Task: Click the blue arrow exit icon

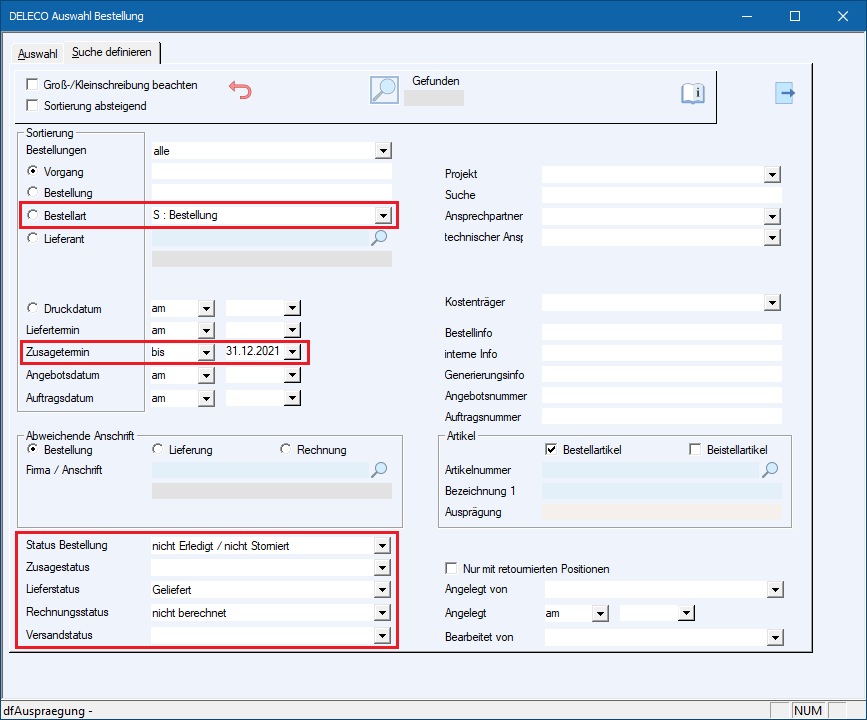Action: 786,93
